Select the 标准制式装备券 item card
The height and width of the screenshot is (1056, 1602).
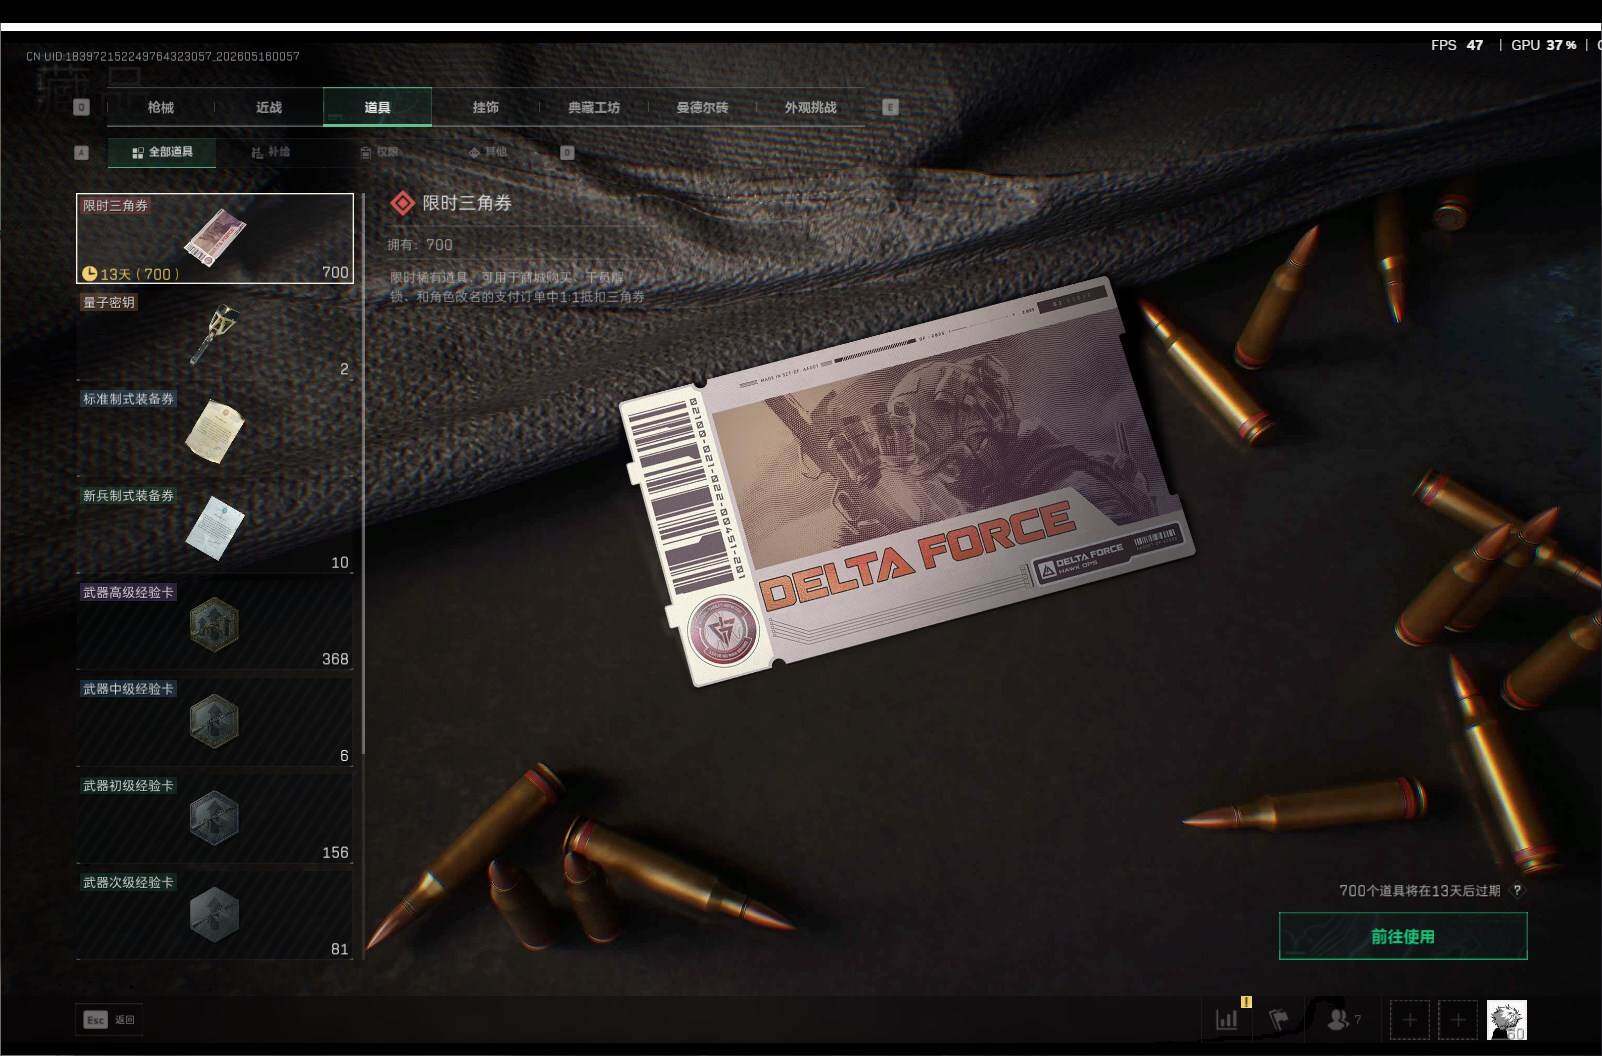(215, 432)
